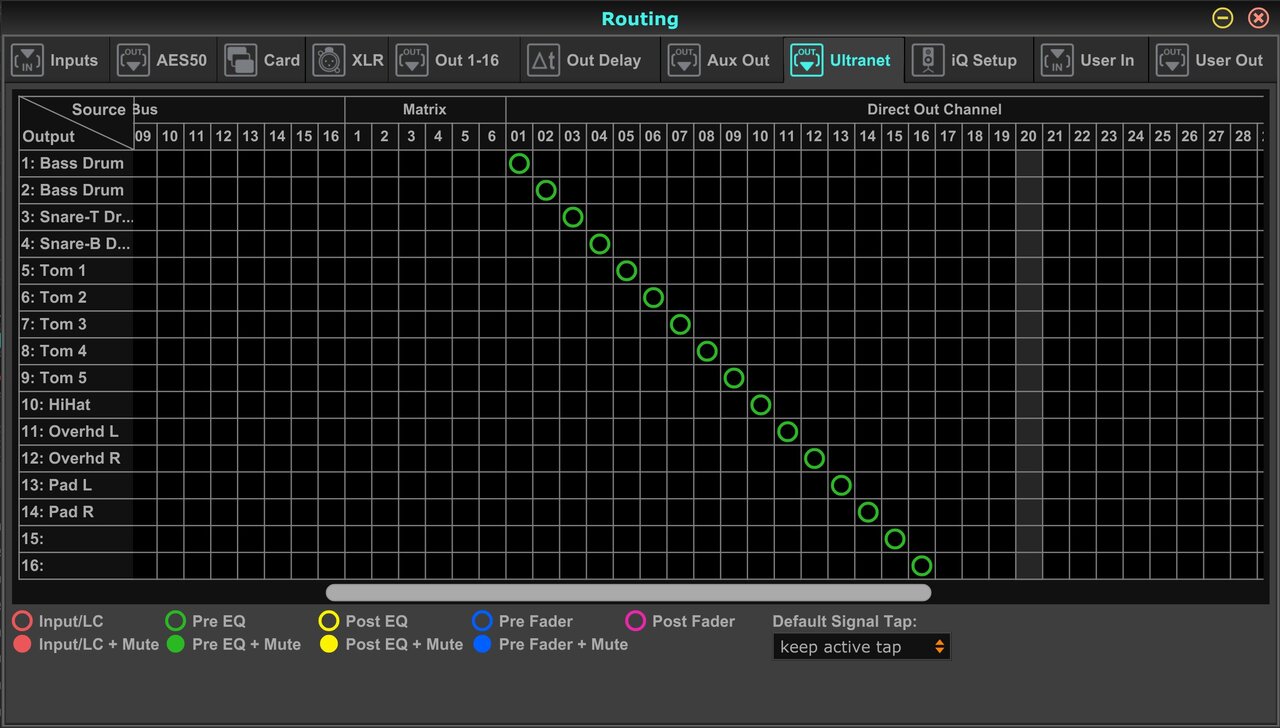The width and height of the screenshot is (1280, 728).
Task: Click the Input/LC + Mute filled red icon
Action: (22, 644)
